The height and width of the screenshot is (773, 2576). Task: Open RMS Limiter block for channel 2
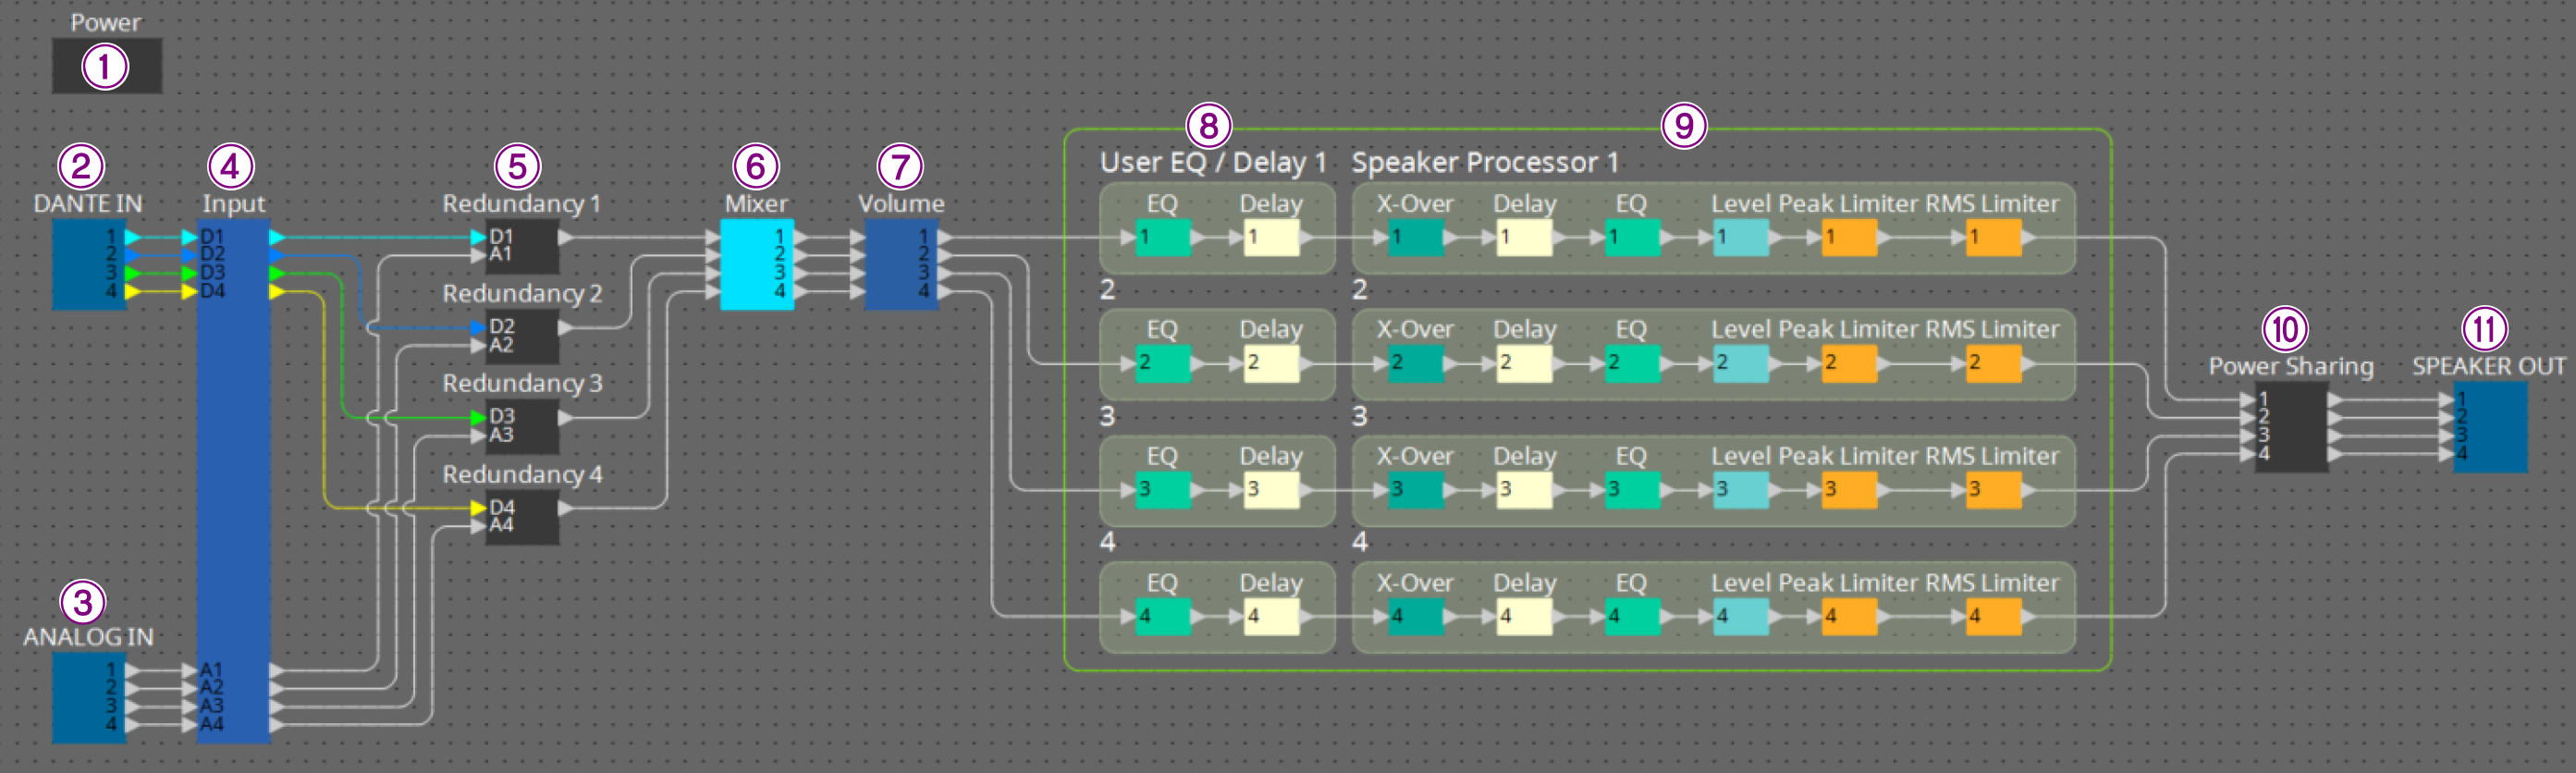pos(1993,364)
